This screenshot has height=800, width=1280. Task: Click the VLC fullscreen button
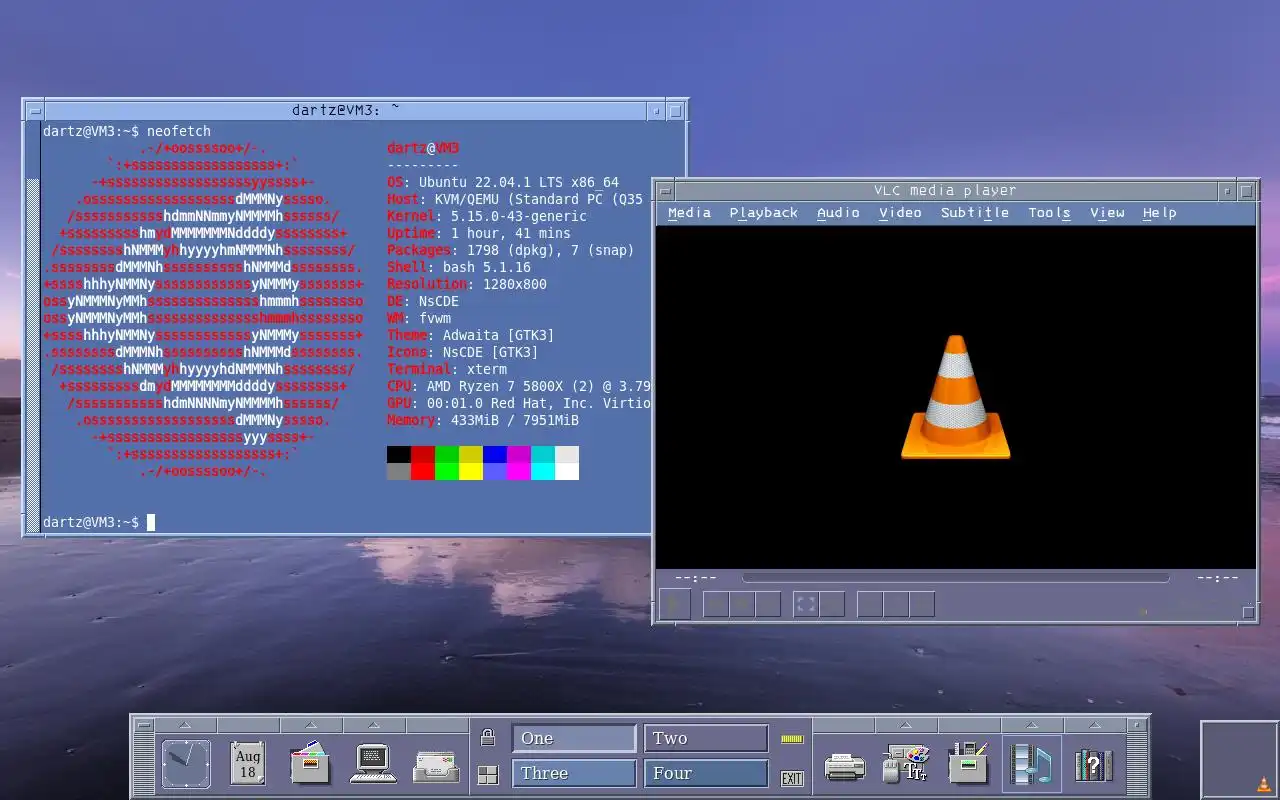click(806, 604)
